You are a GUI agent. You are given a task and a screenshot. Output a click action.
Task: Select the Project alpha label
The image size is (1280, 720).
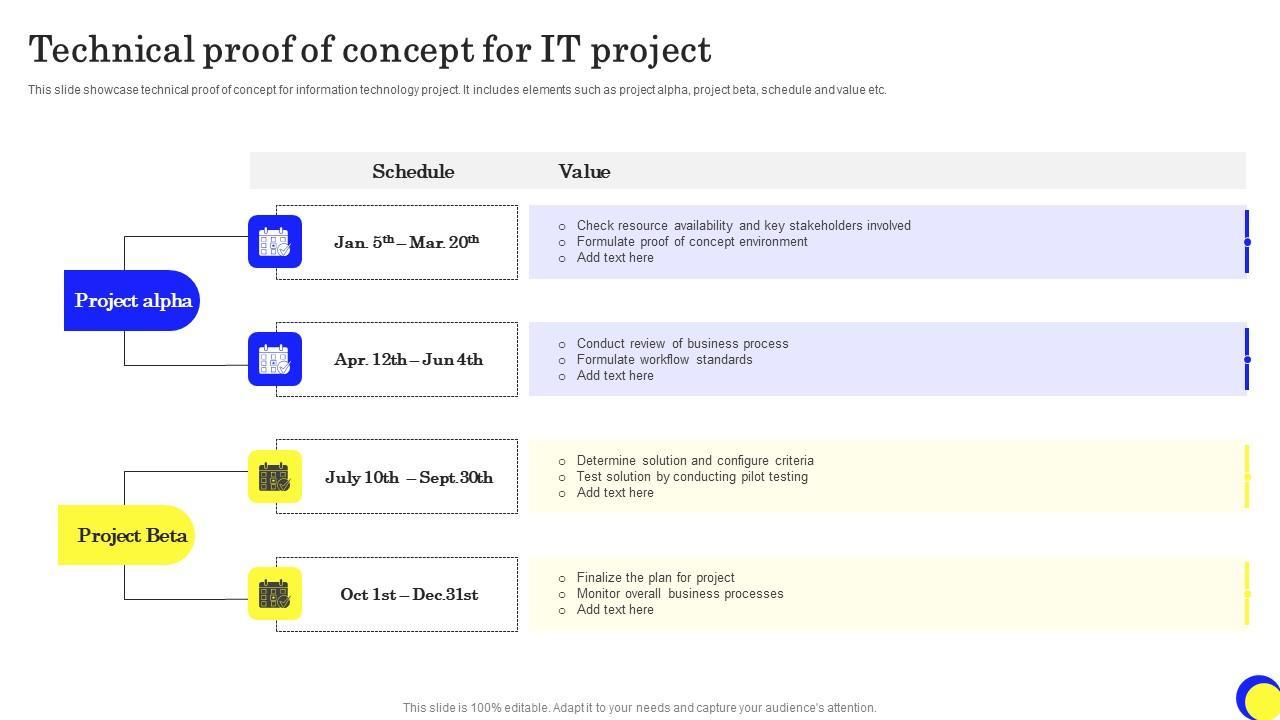tap(133, 301)
